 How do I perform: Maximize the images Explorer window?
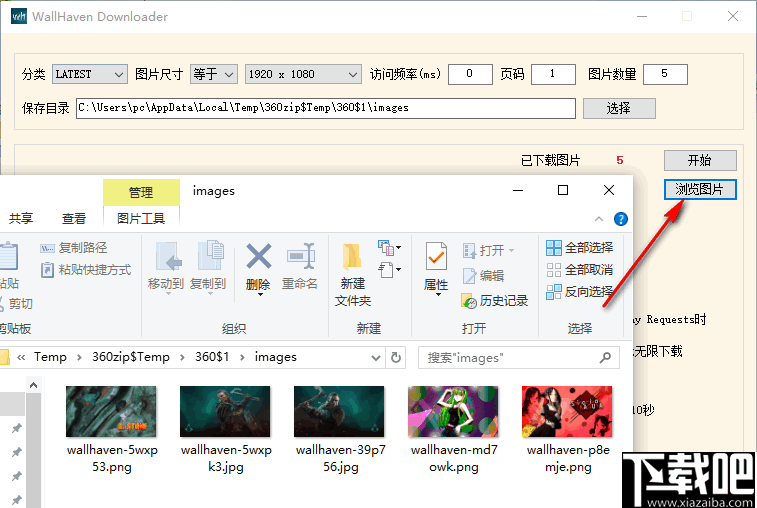[563, 190]
